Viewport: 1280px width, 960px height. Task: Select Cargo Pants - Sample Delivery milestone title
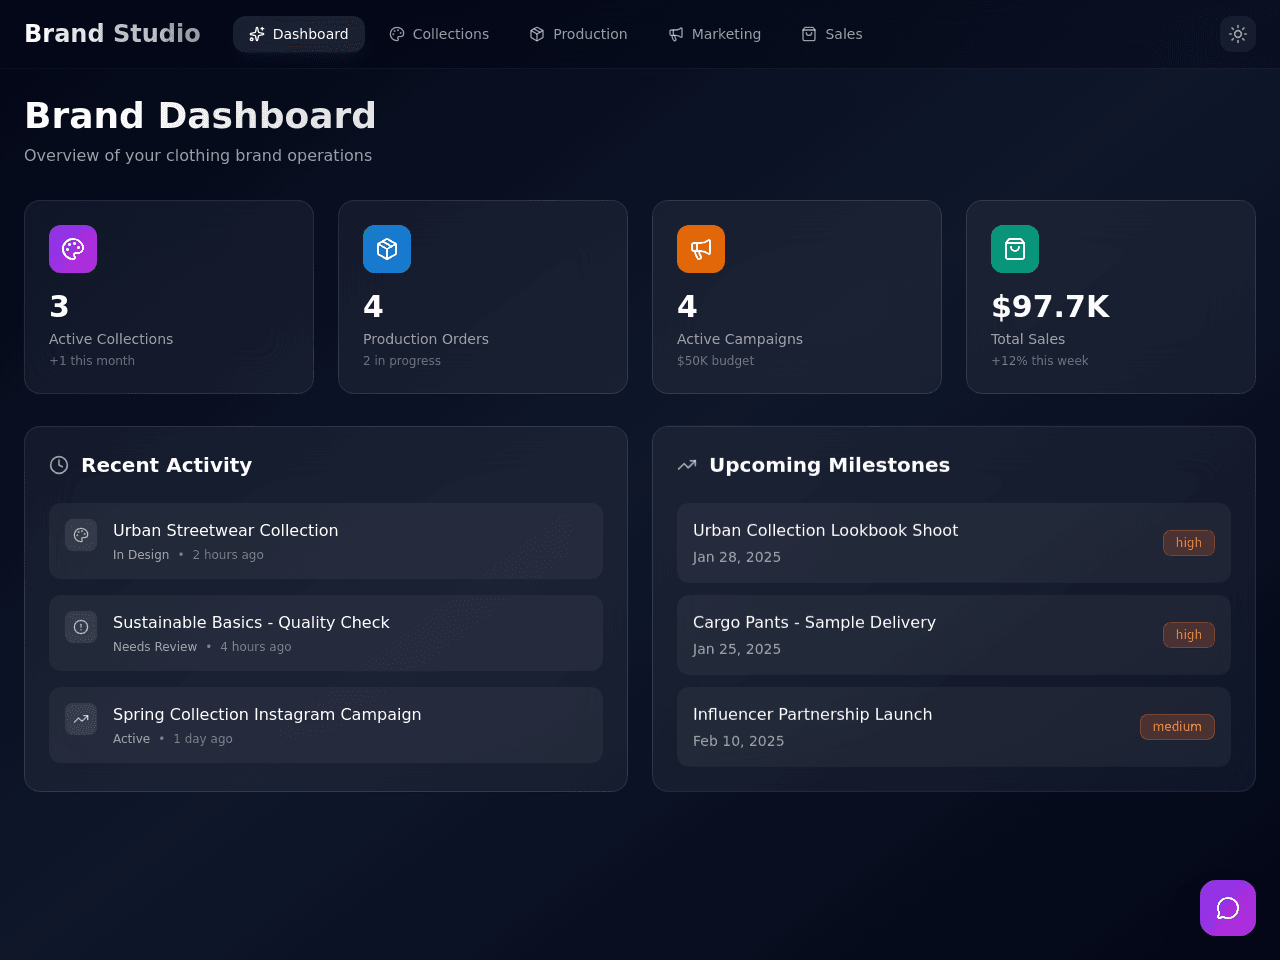[x=814, y=623]
